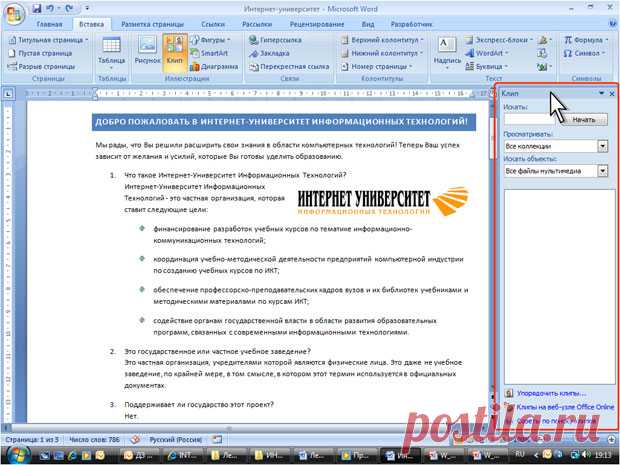The height and width of the screenshot is (465, 620).
Task: Insert a Перекрестная ссылка cross-reference
Action: coord(289,66)
